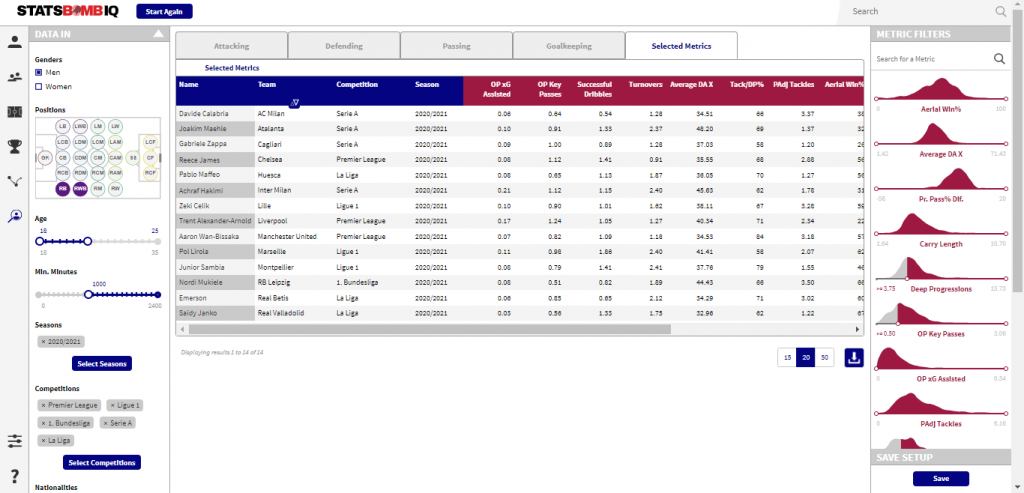1024x493 pixels.
Task: Sort by PAdj Tackles column header
Action: tap(793, 85)
